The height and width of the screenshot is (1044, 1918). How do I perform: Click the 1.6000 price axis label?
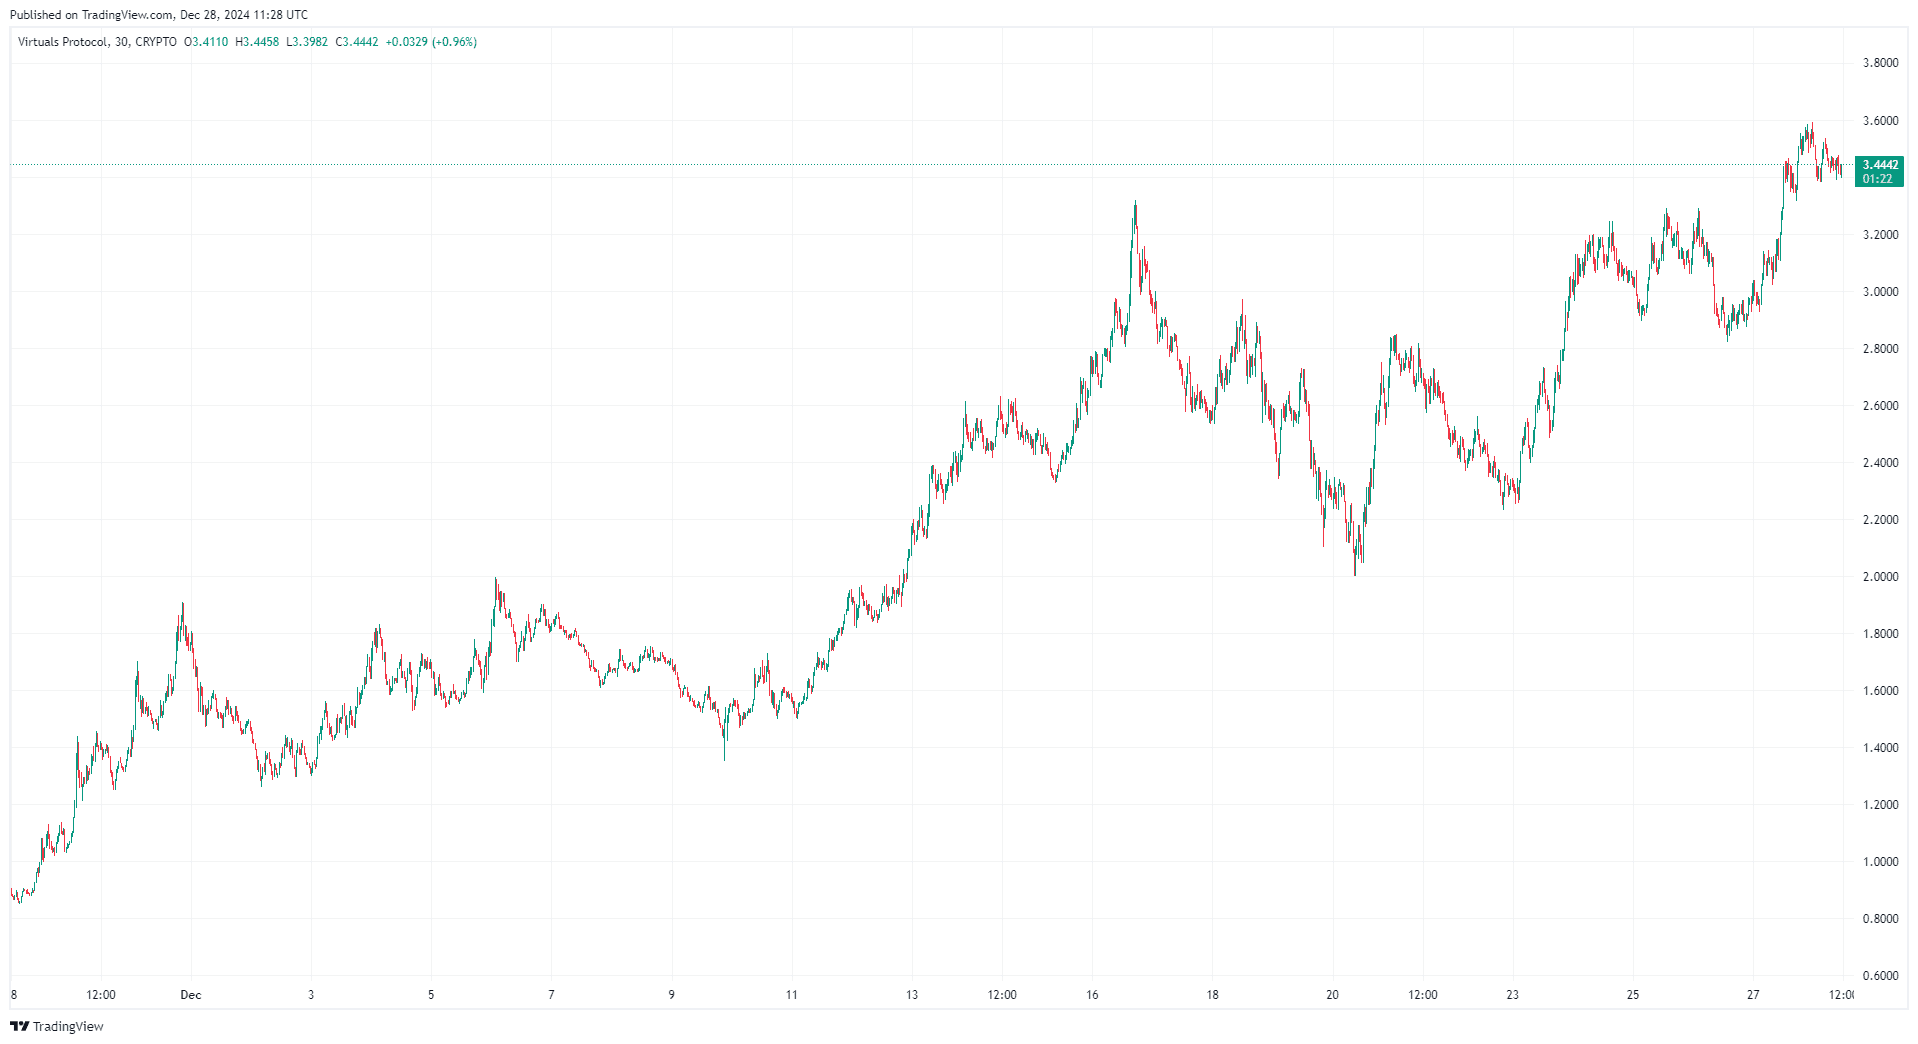1880,691
